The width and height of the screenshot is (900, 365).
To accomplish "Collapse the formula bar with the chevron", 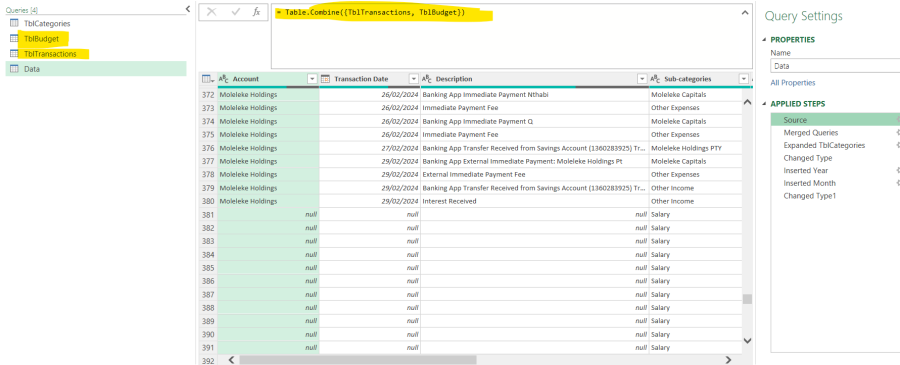I will coord(744,13).
